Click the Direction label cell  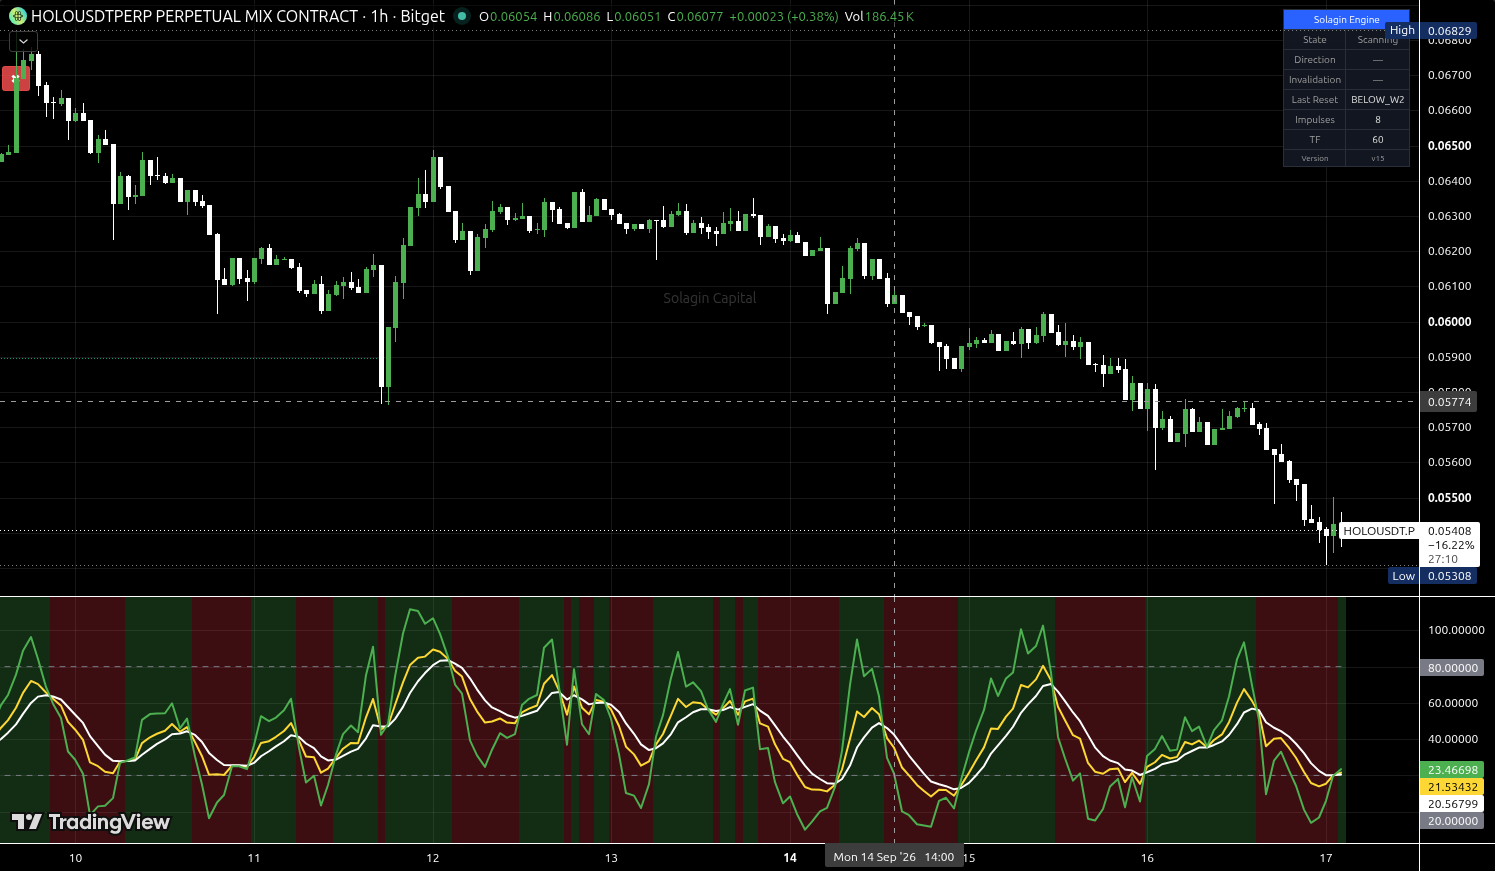click(x=1314, y=60)
